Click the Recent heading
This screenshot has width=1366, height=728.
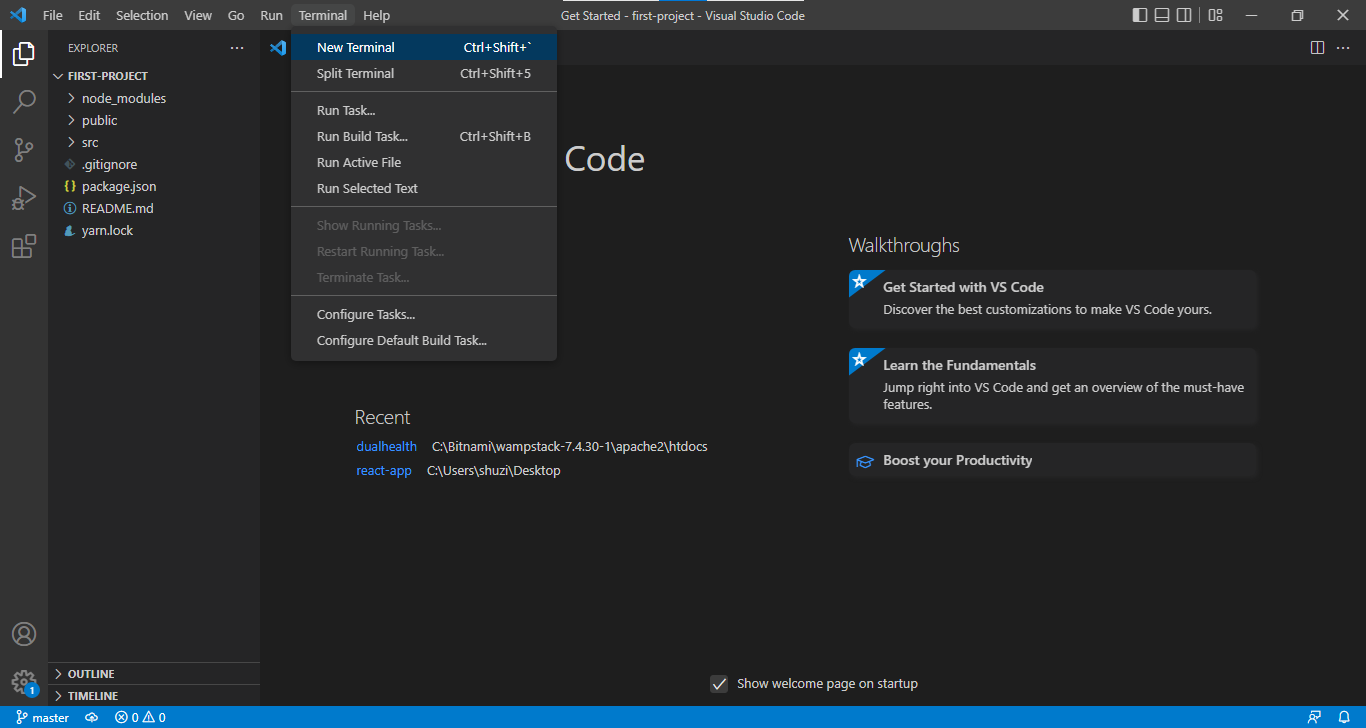[382, 417]
